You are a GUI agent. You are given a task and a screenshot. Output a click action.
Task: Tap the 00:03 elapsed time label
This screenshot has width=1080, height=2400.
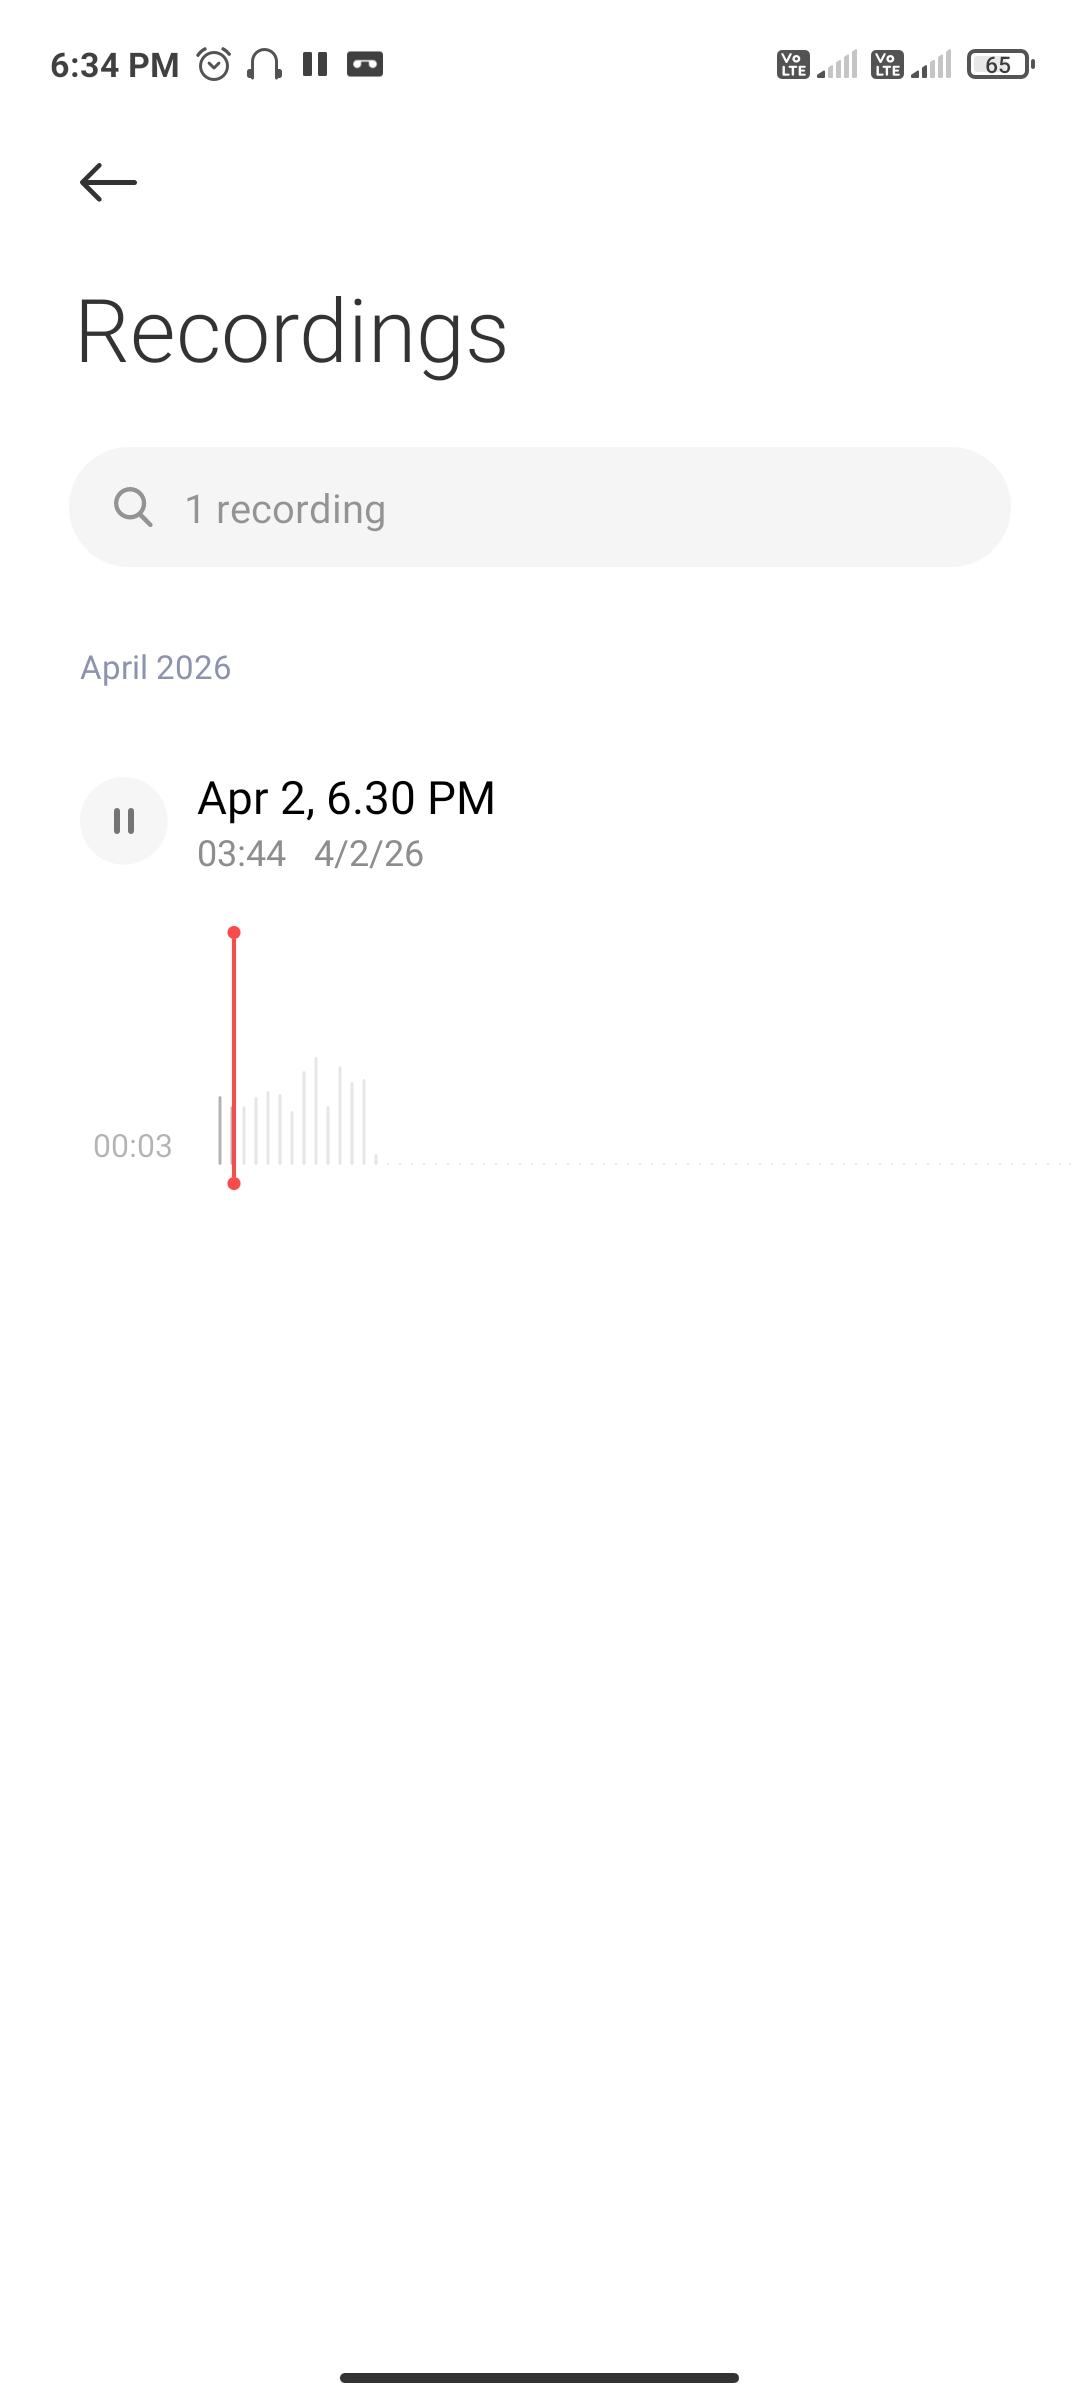coord(133,1146)
